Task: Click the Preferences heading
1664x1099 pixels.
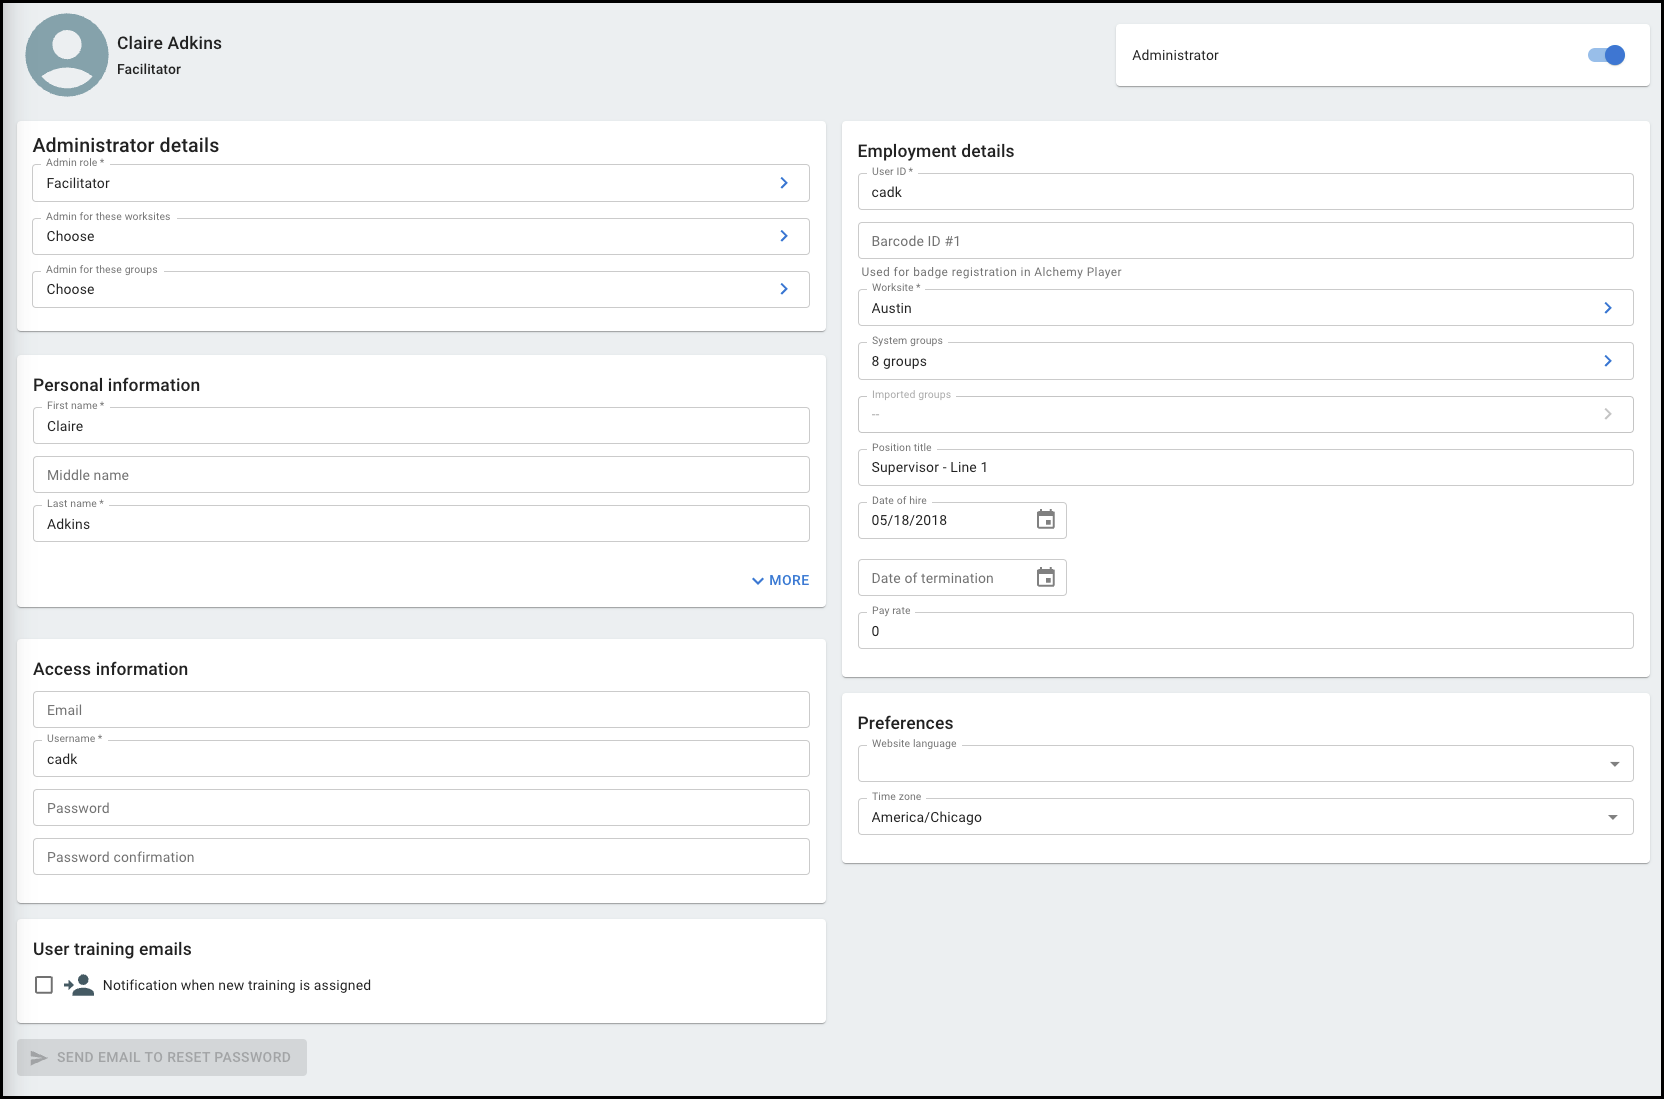Action: point(905,723)
